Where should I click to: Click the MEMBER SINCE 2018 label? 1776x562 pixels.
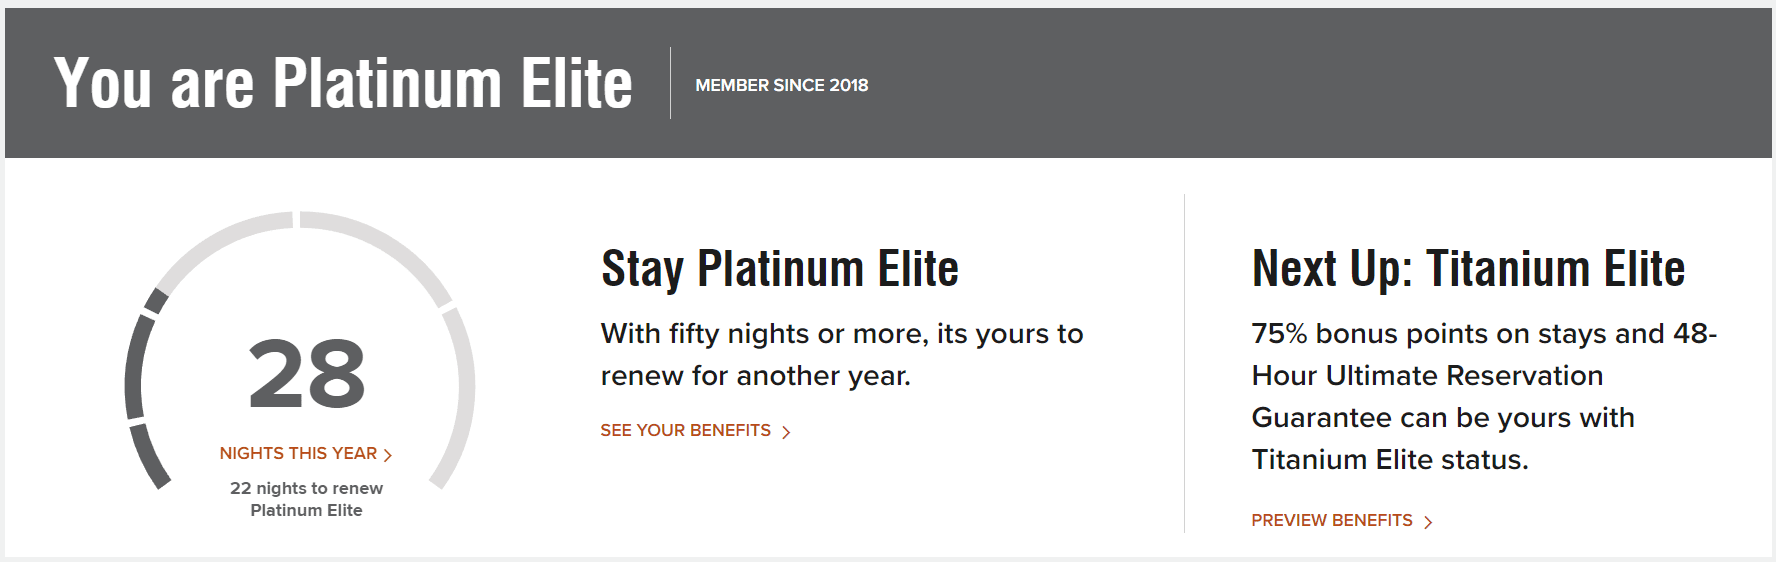click(x=781, y=85)
